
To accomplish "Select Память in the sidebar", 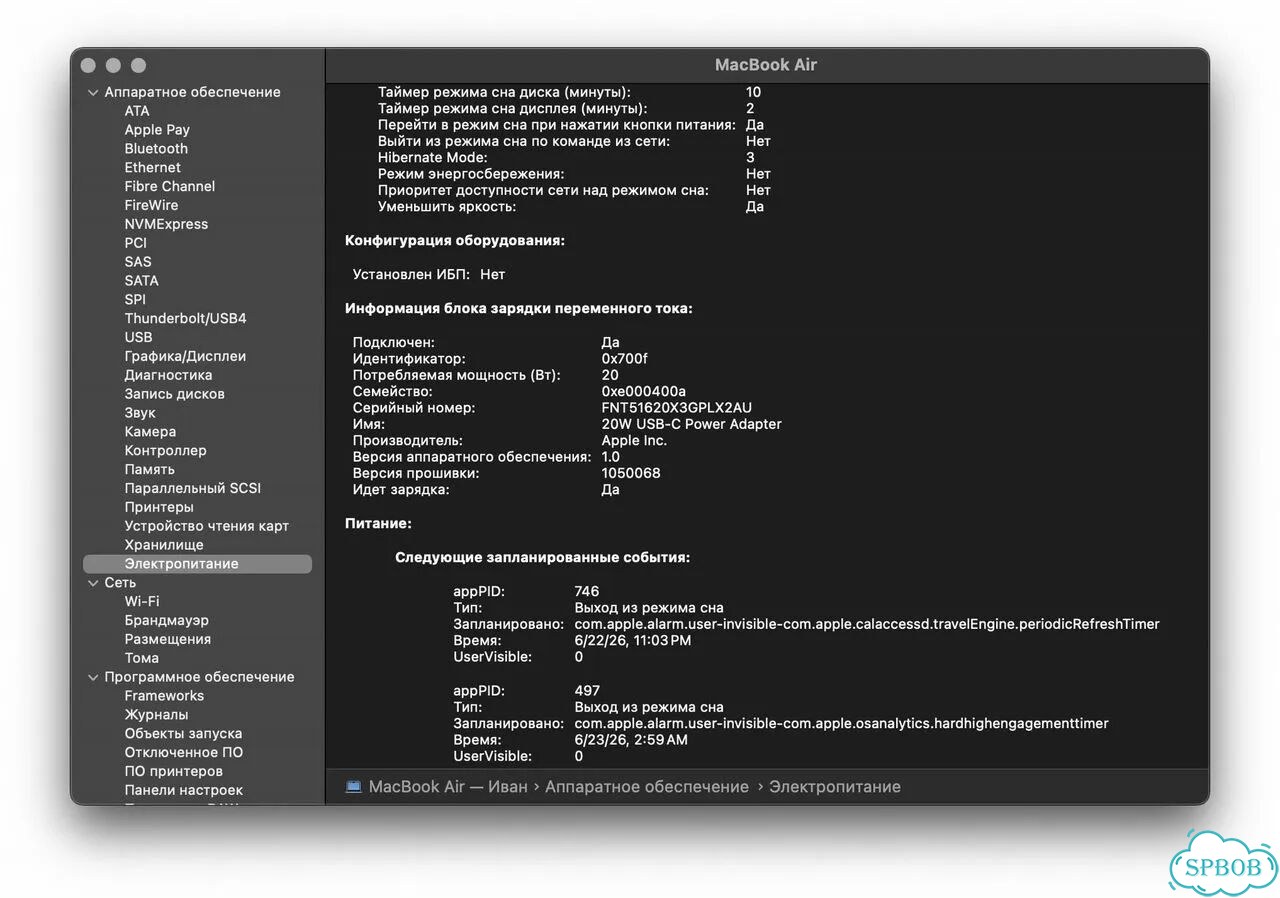I will click(150, 469).
